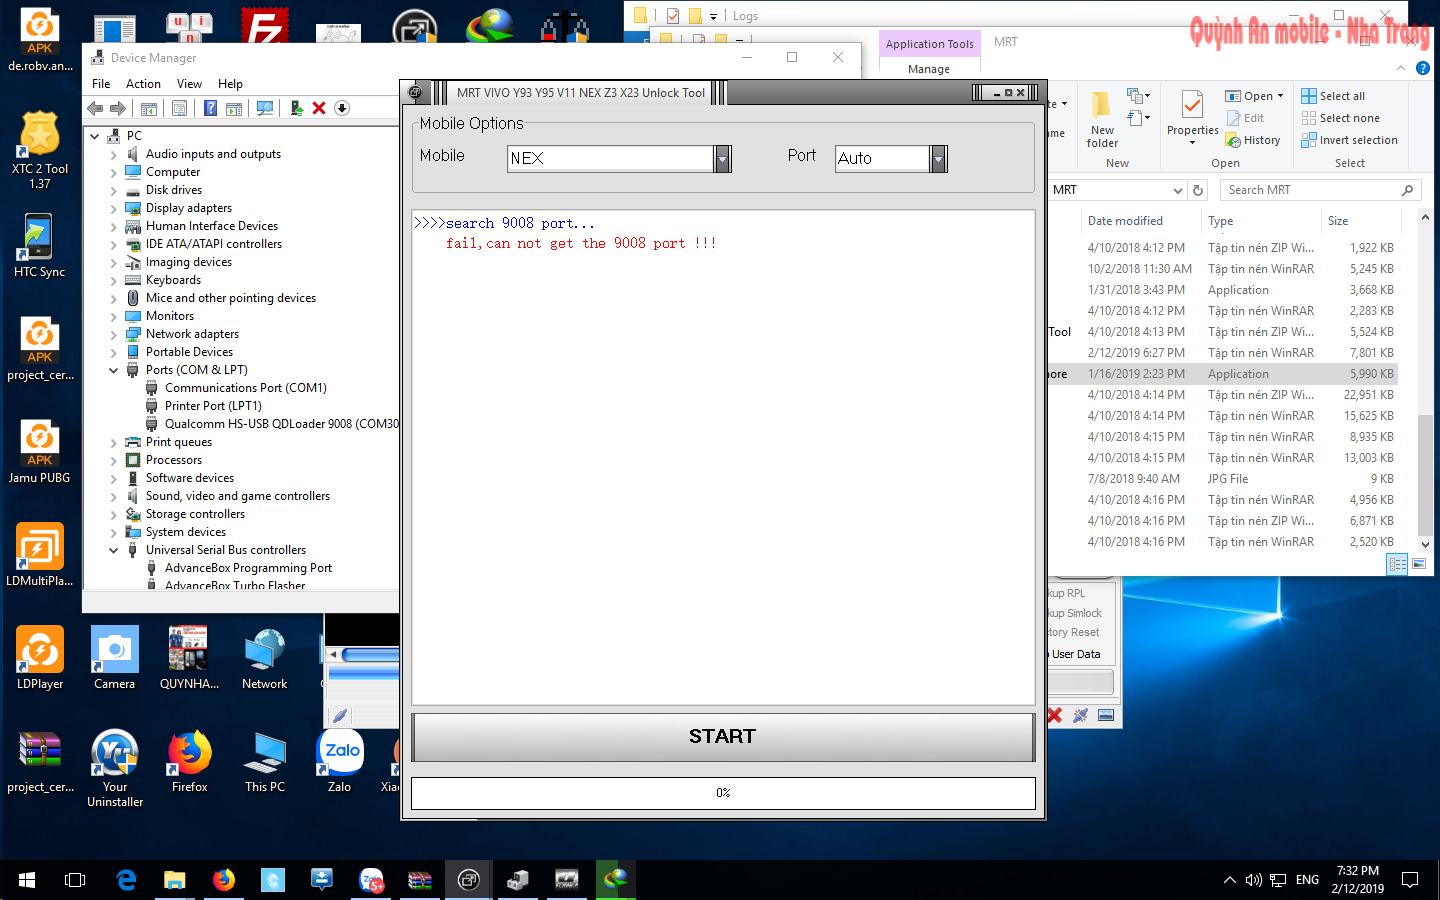Click the ENG language indicator in tray
This screenshot has height=900, width=1440.
(1307, 880)
